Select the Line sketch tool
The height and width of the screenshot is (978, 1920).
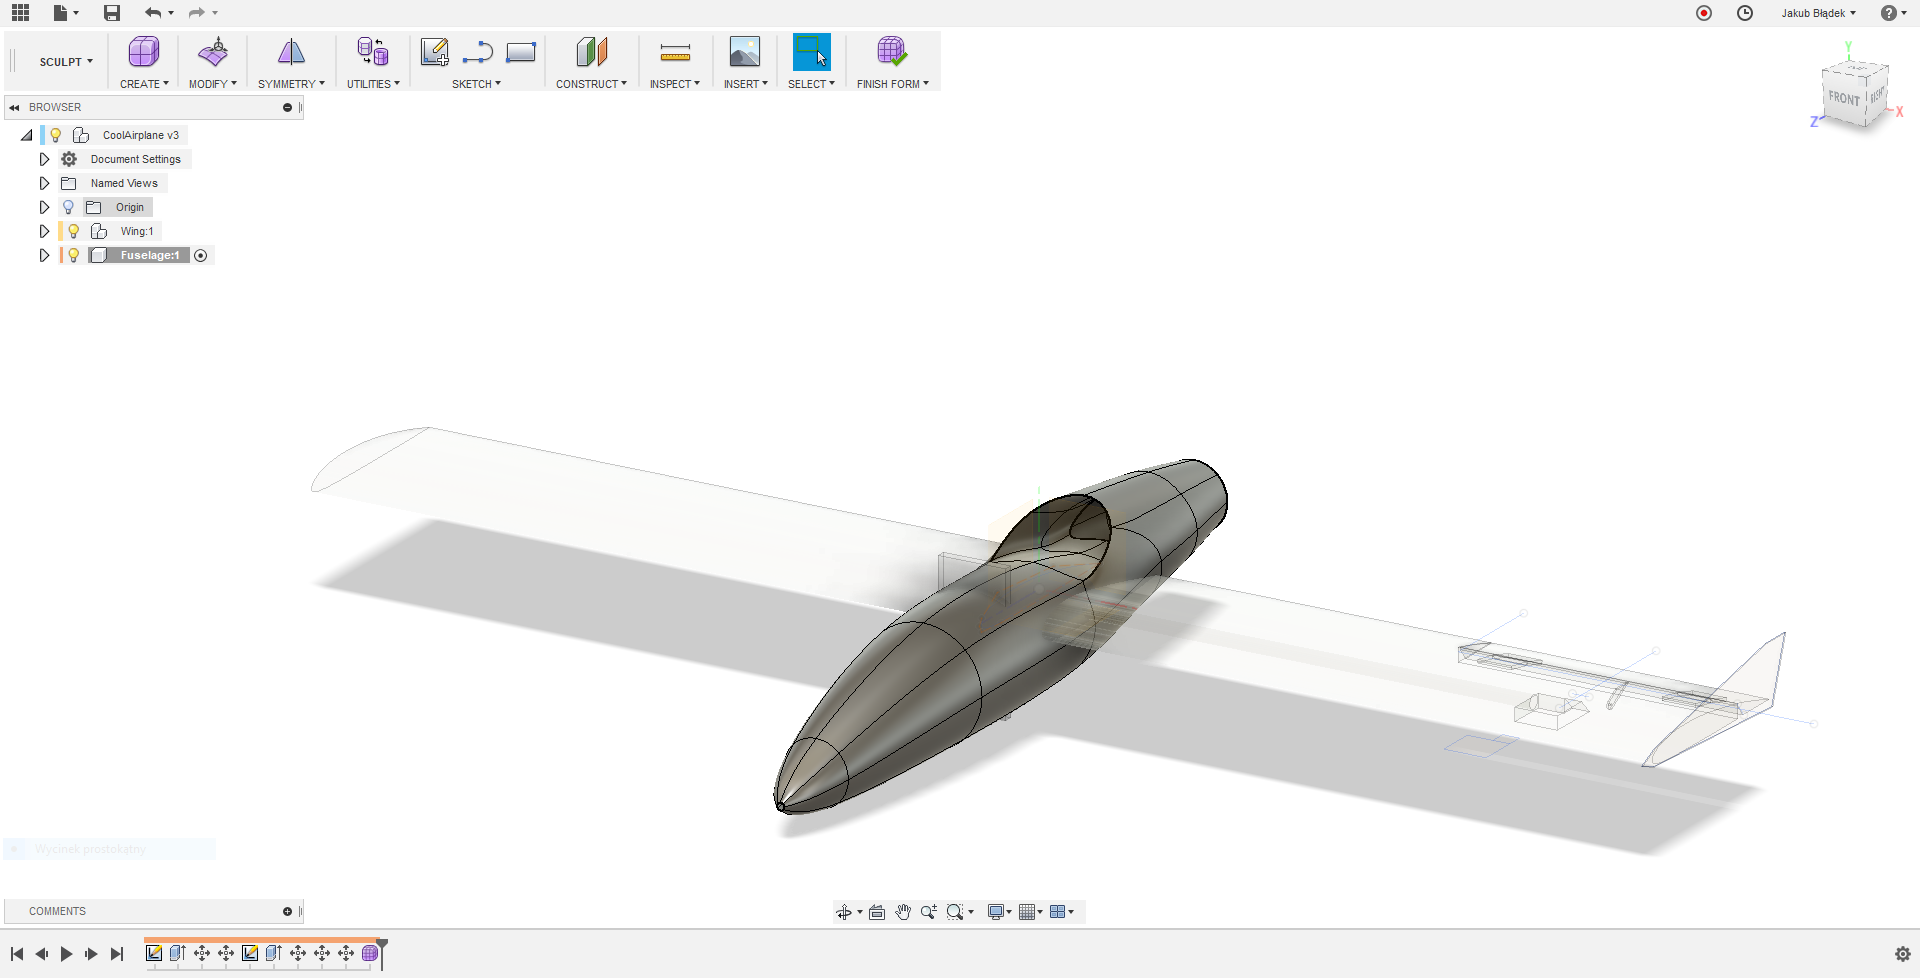478,52
